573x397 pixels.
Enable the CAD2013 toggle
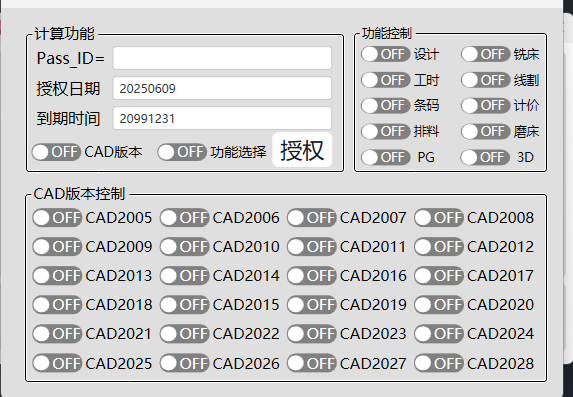point(57,276)
